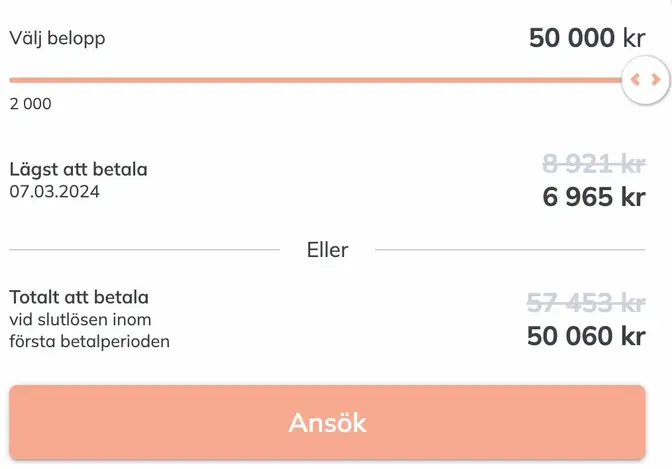
Task: Select the 50 000 kr amount value
Action: (x=587, y=39)
